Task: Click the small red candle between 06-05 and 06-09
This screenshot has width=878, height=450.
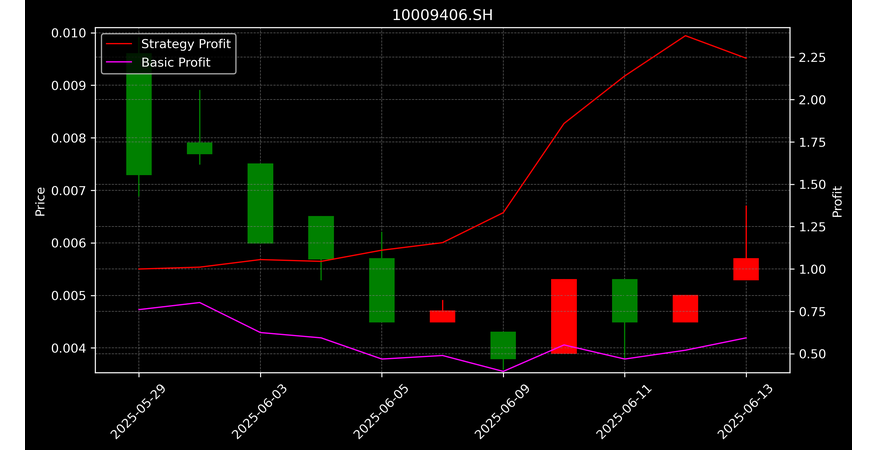Action: (442, 316)
